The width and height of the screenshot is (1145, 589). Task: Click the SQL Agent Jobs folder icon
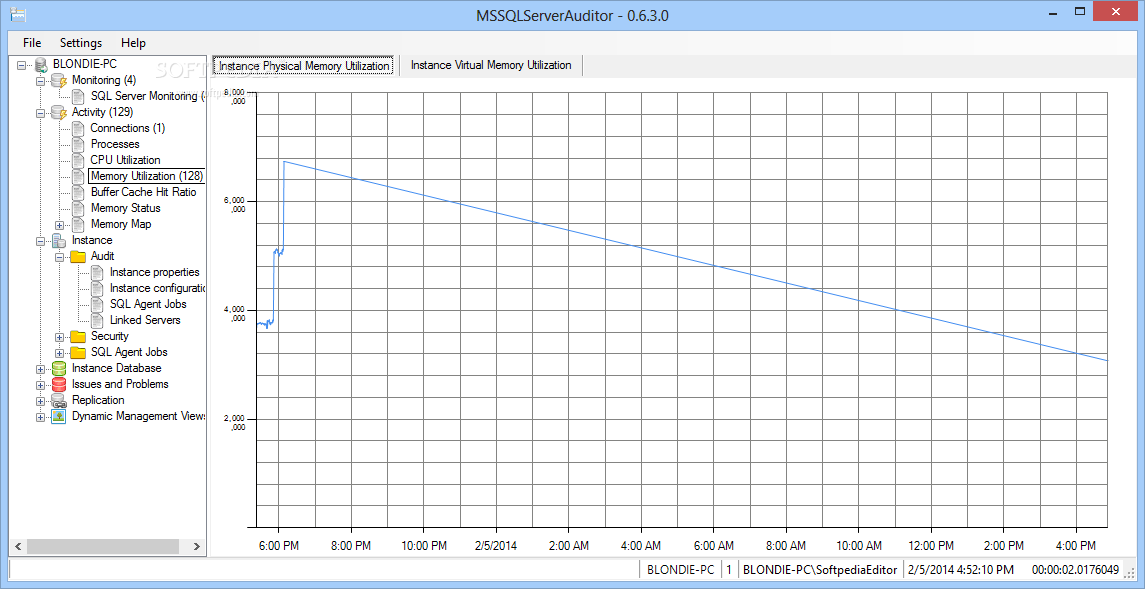[78, 353]
